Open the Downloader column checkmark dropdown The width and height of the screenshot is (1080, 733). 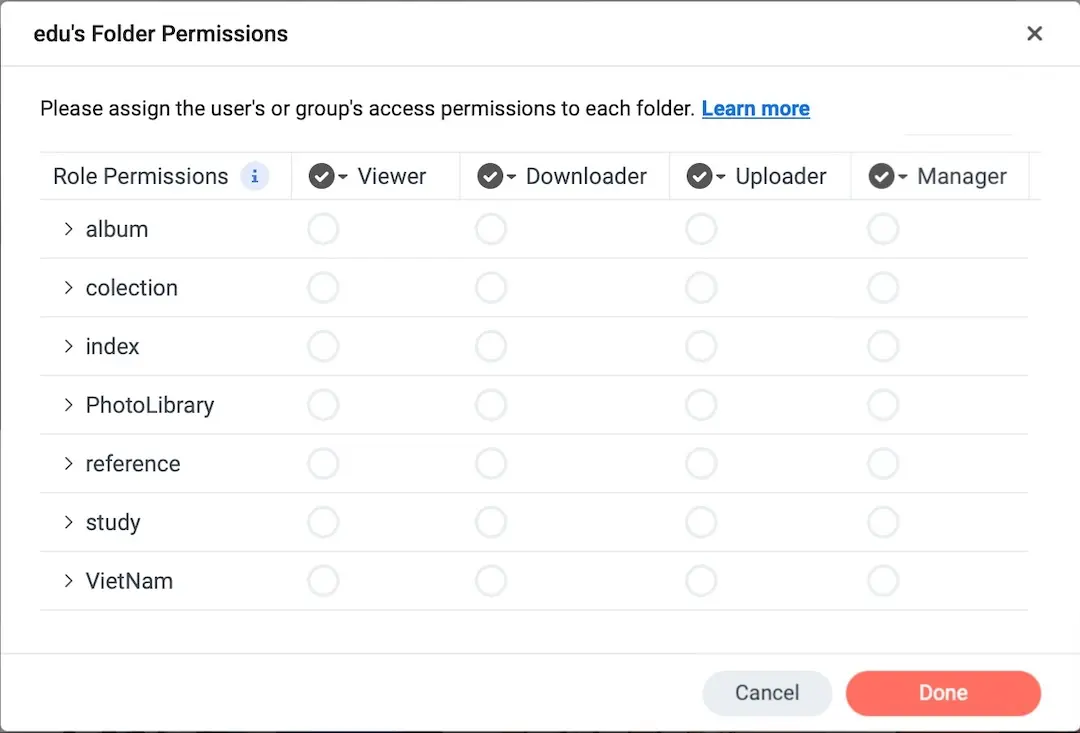pos(496,177)
